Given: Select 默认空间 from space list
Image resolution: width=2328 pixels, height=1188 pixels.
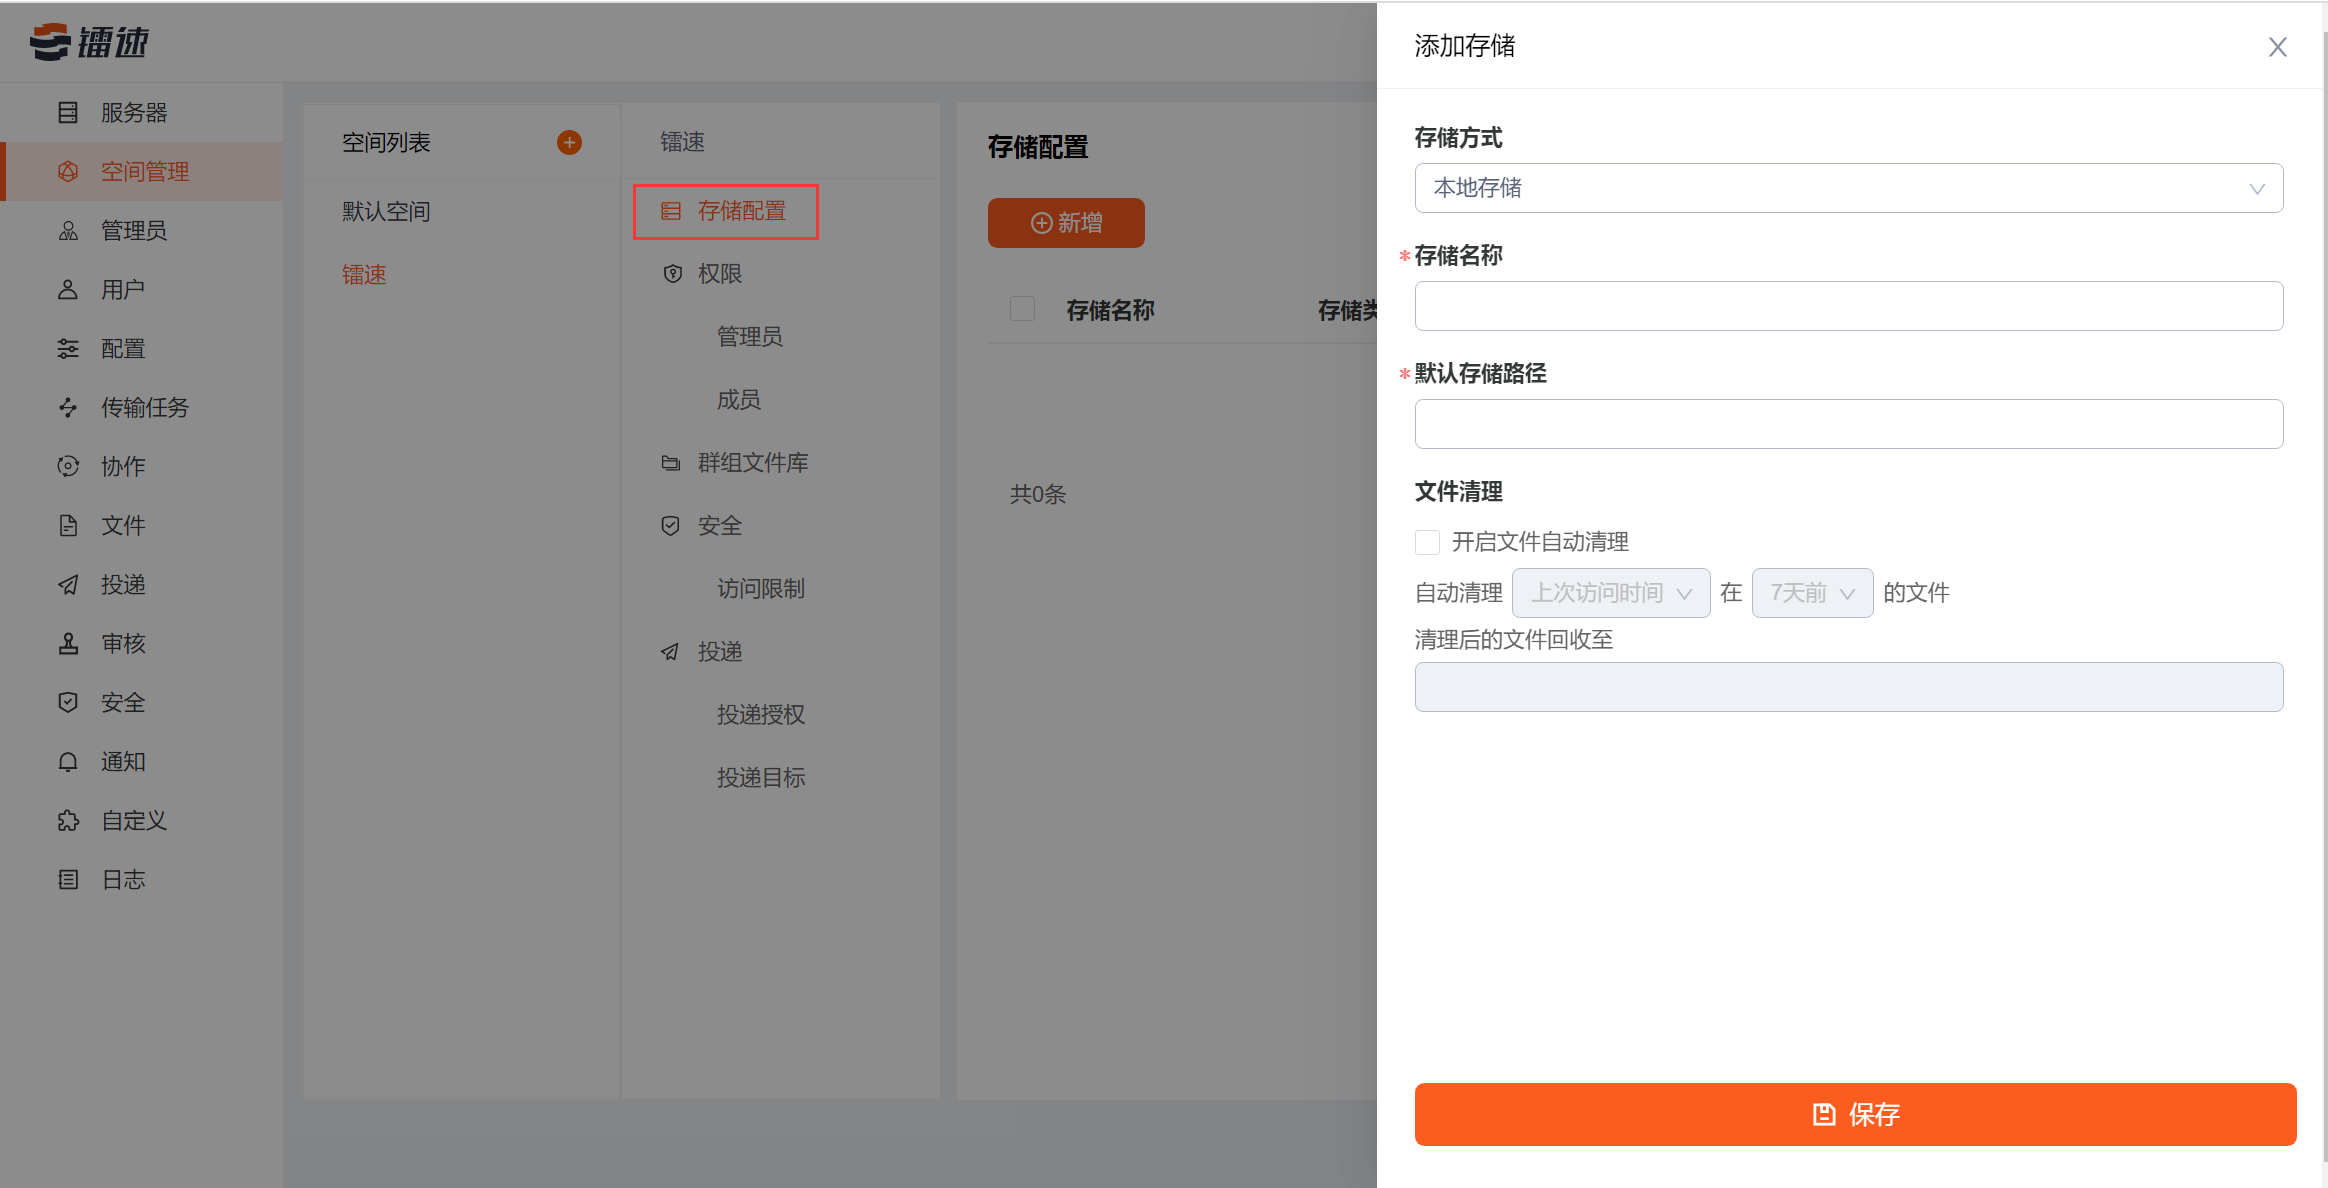Looking at the screenshot, I should 385,210.
